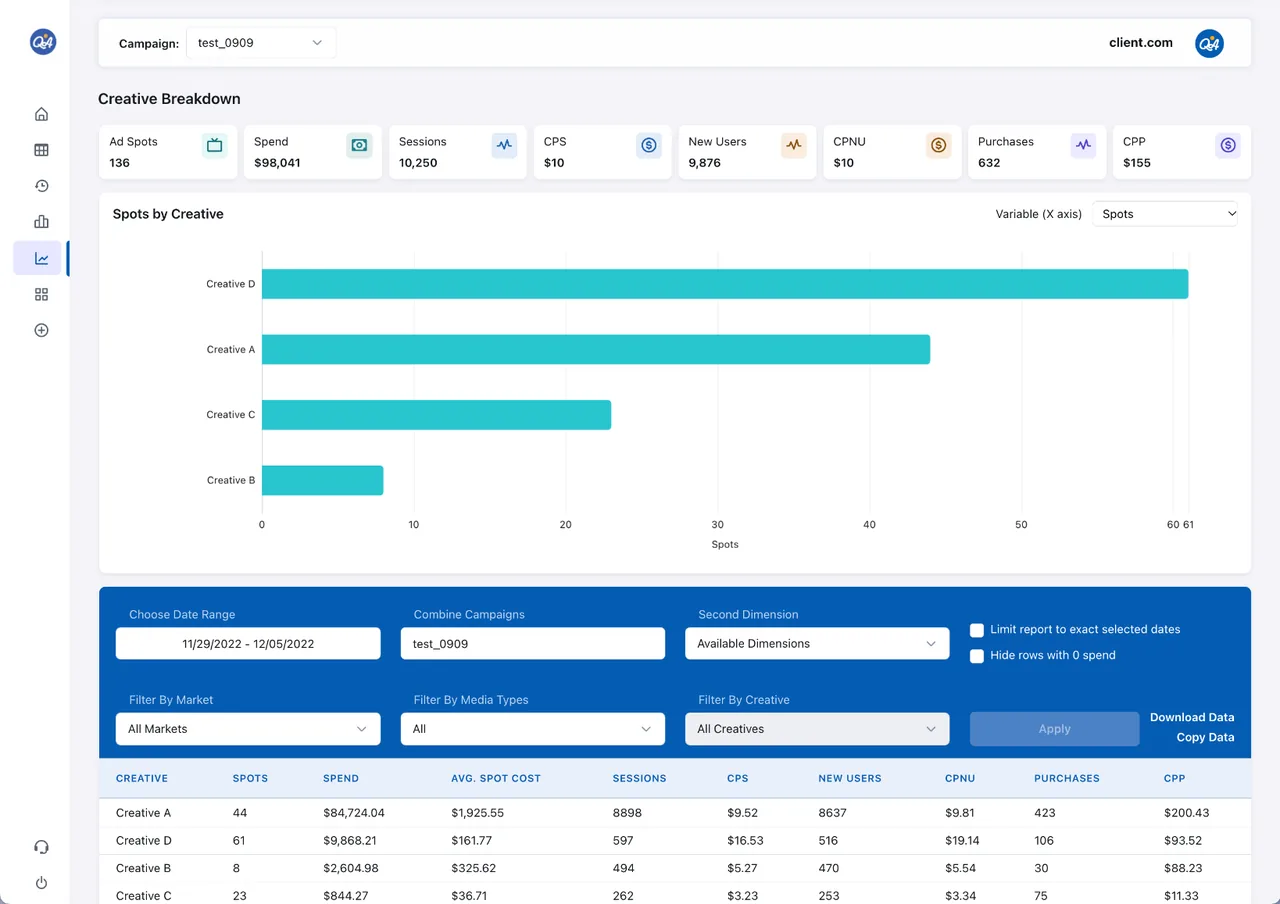
Task: Sort by the CPS column header
Action: (738, 778)
